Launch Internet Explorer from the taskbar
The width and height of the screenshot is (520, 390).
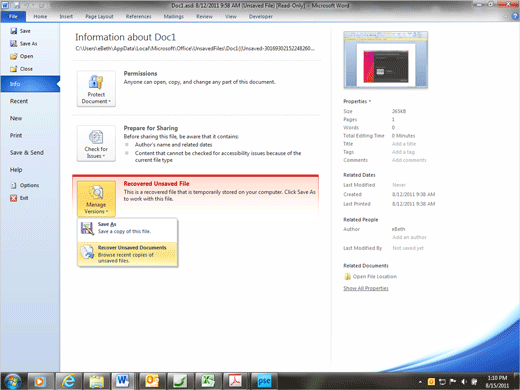pyautogui.click(x=69, y=381)
